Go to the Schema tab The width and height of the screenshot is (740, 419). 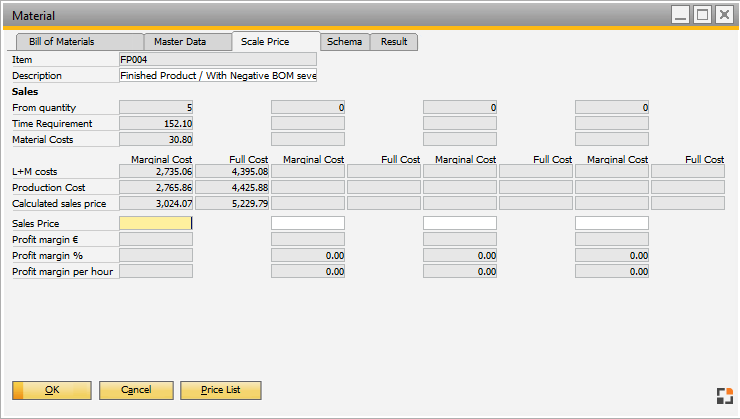coord(344,42)
